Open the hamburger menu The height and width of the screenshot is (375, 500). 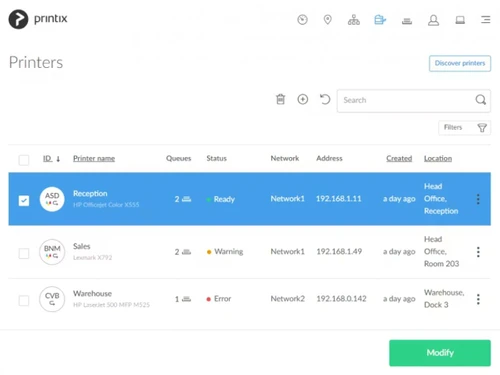[x=486, y=20]
